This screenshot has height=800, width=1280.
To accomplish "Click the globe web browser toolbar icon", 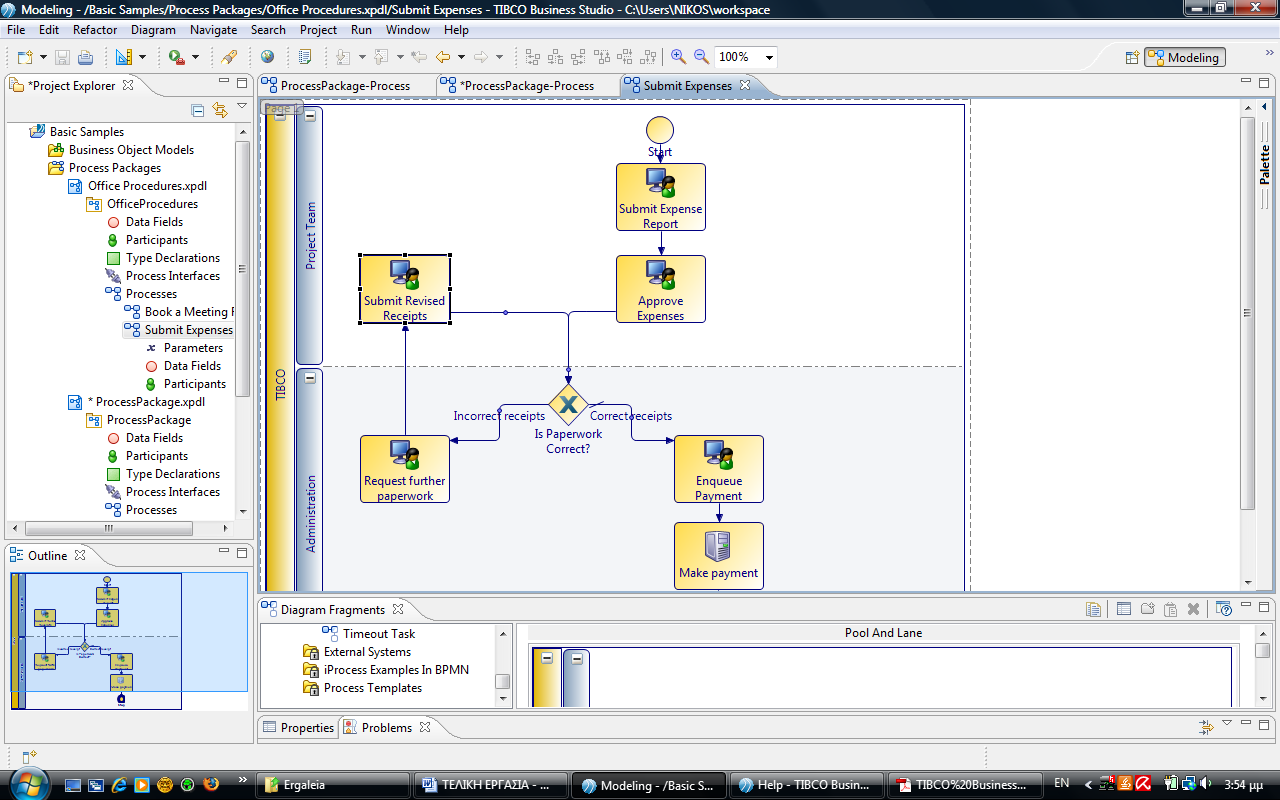I will pos(267,57).
